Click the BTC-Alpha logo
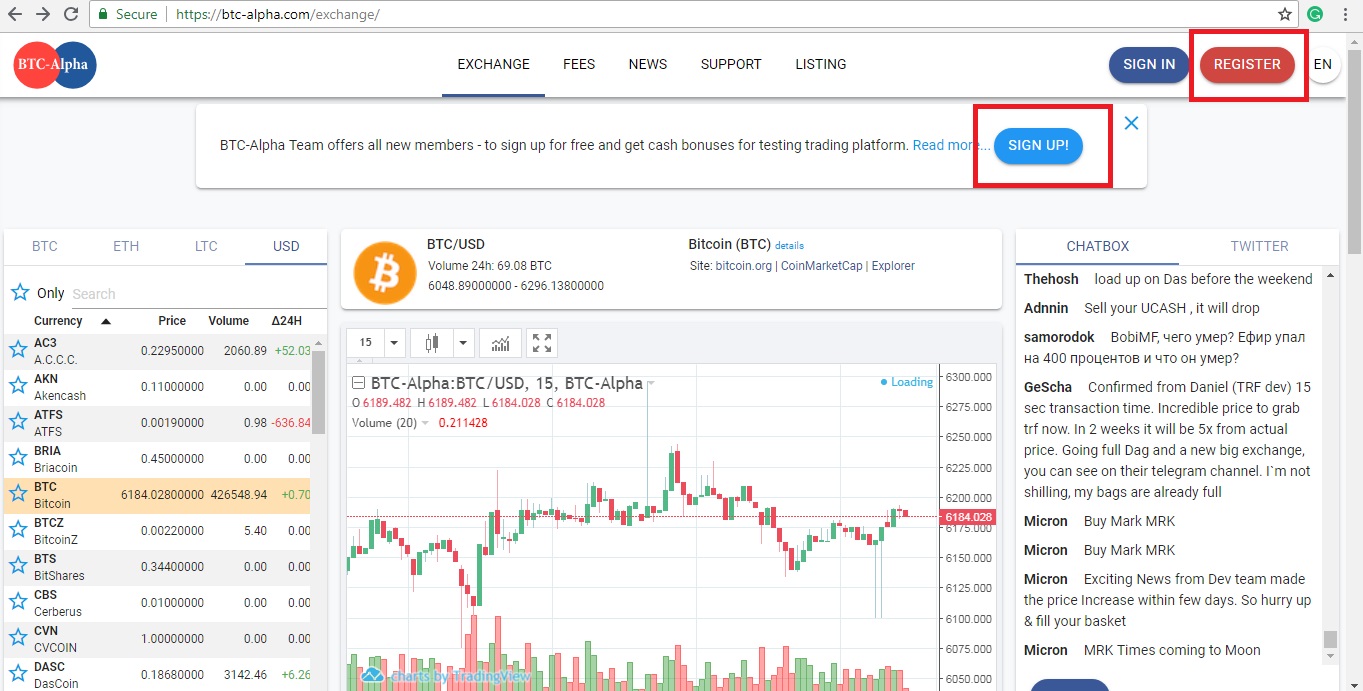This screenshot has width=1363, height=691. point(55,65)
